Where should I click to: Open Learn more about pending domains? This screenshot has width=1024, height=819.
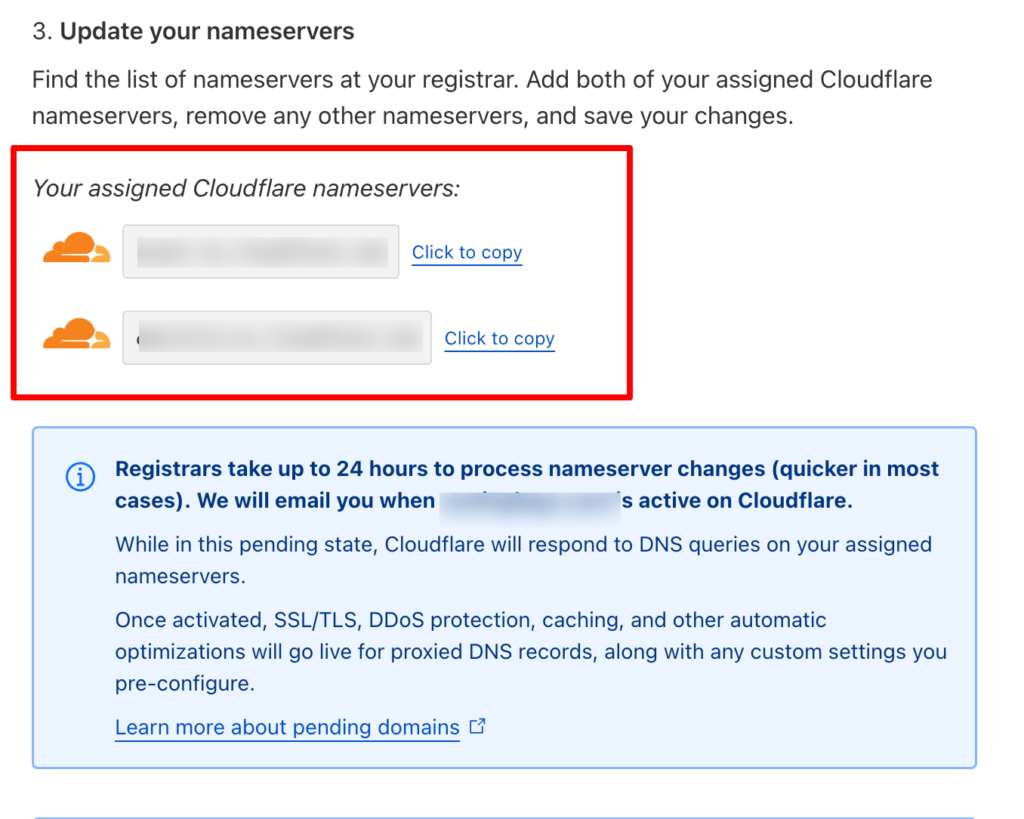pos(287,727)
